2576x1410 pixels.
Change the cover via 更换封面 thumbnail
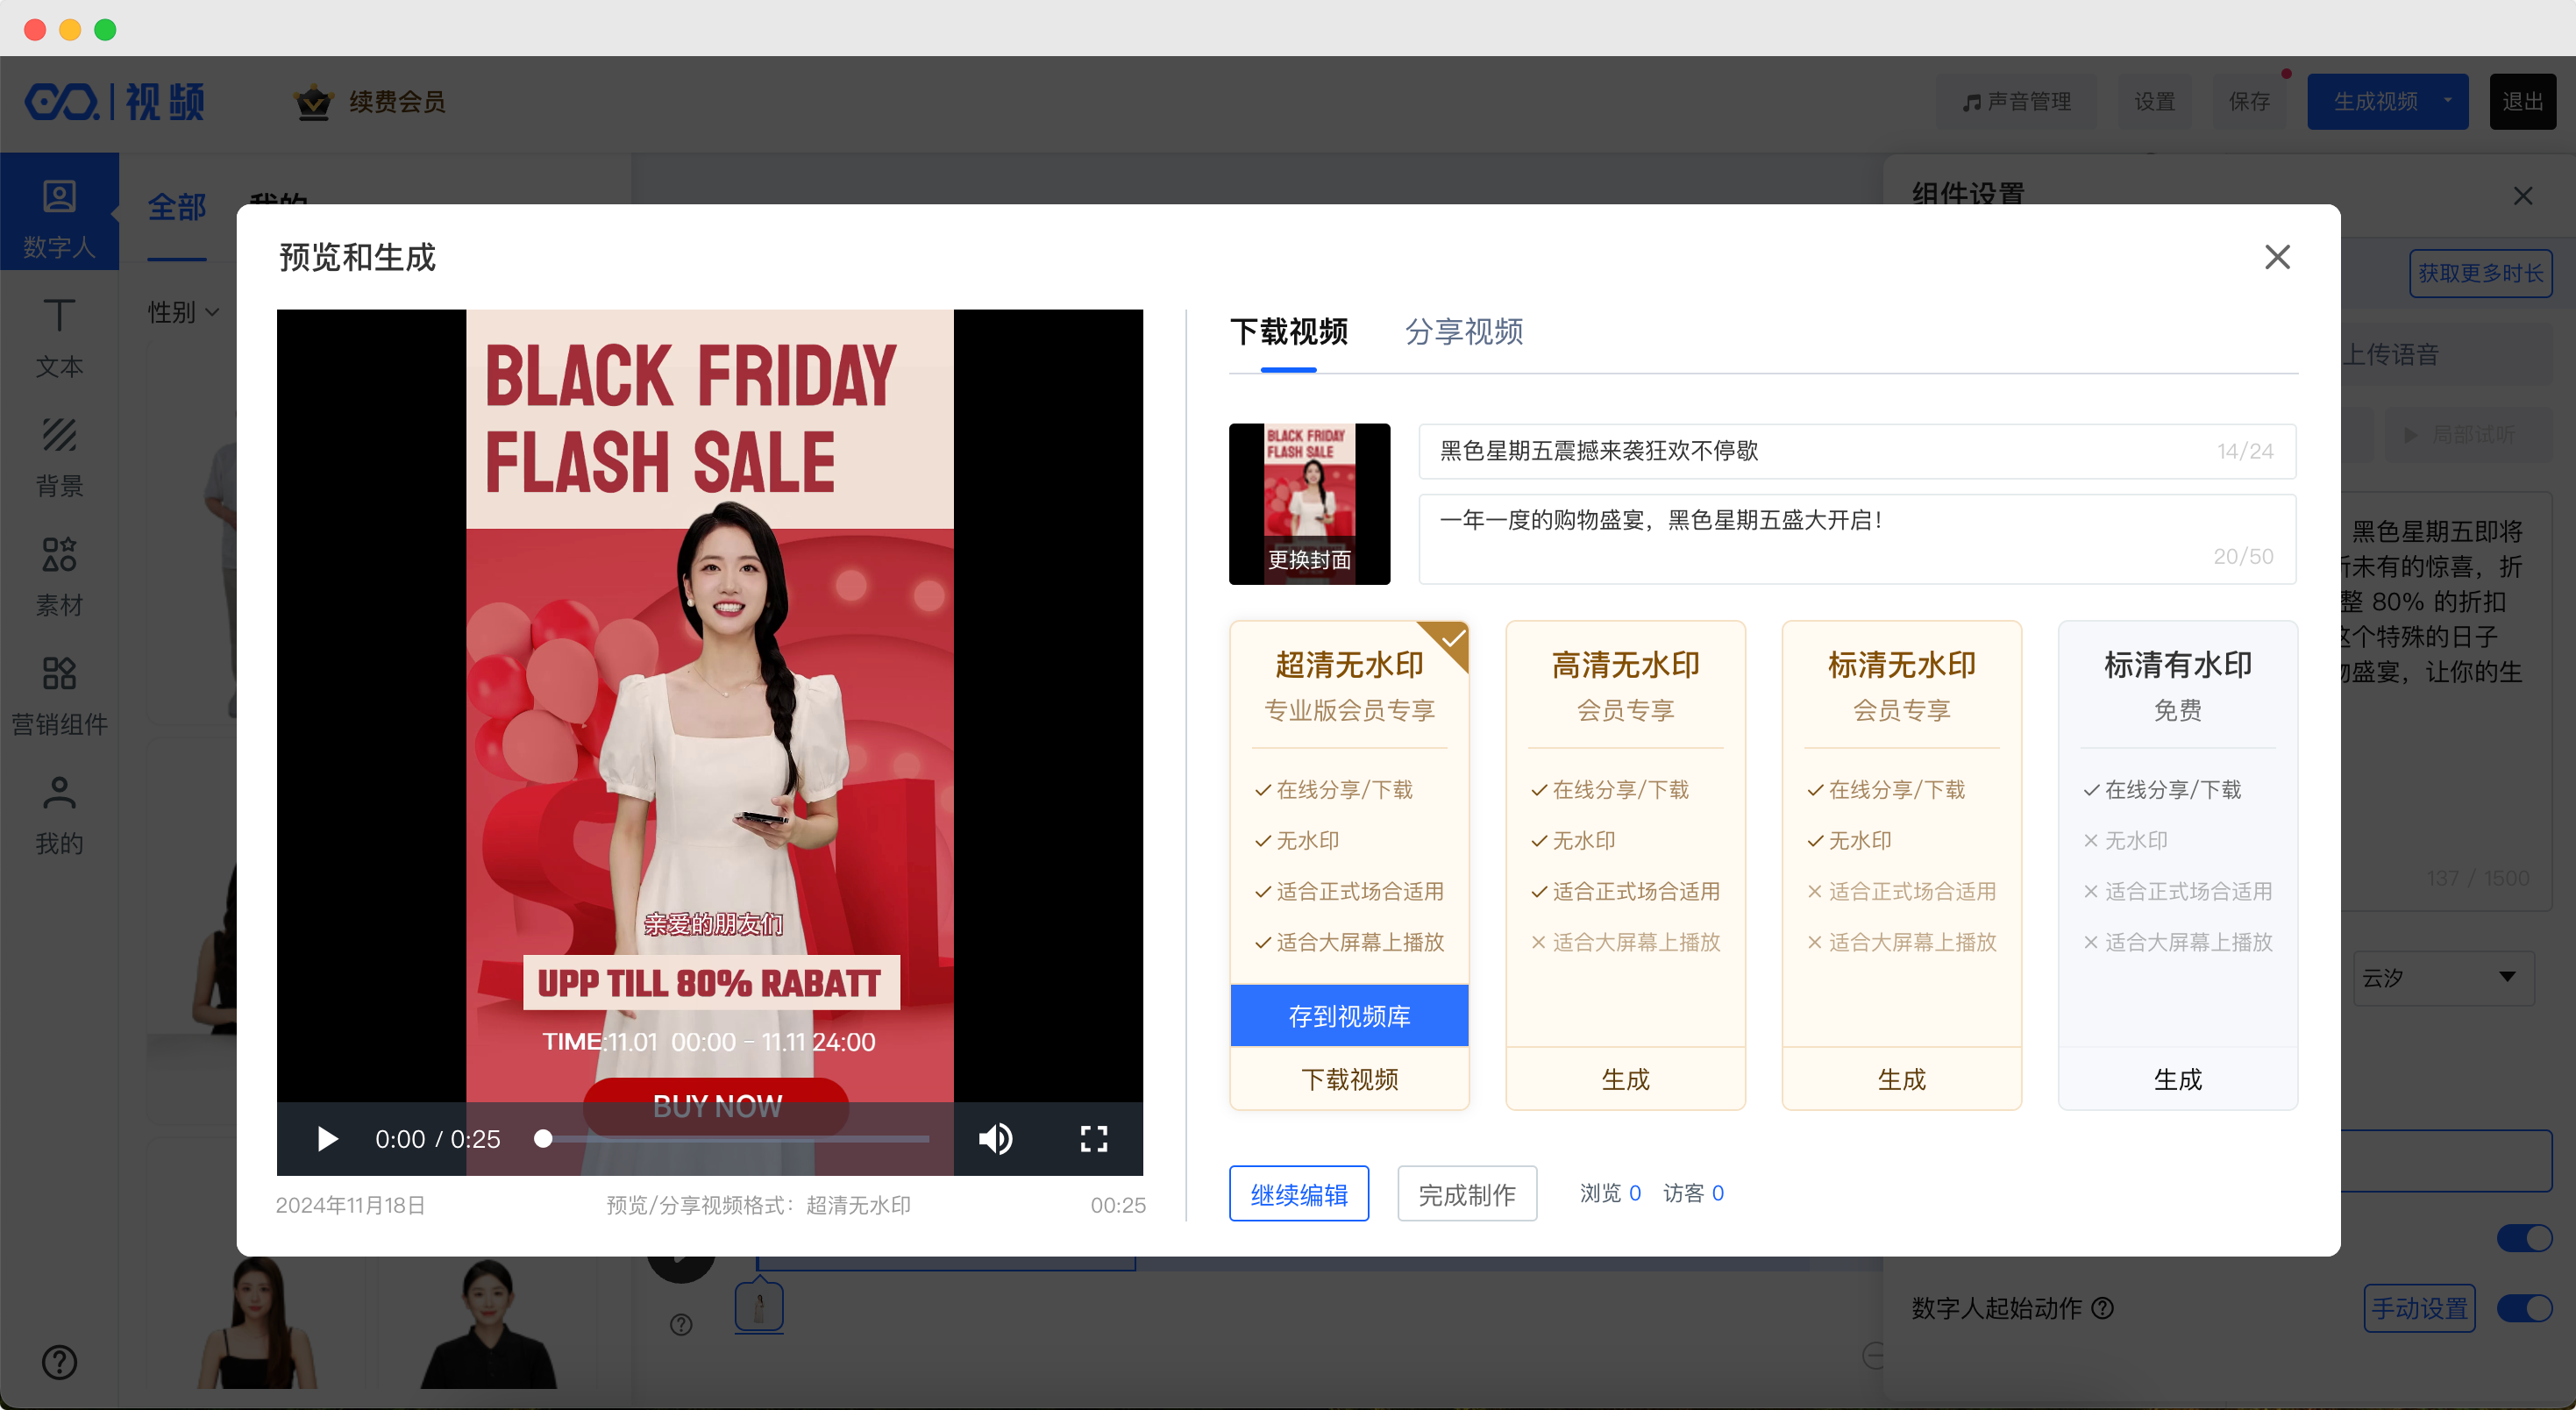click(1309, 503)
